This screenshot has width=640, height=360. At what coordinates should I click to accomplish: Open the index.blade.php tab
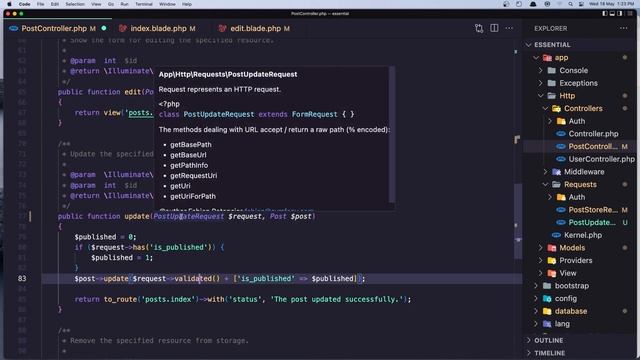click(x=162, y=29)
